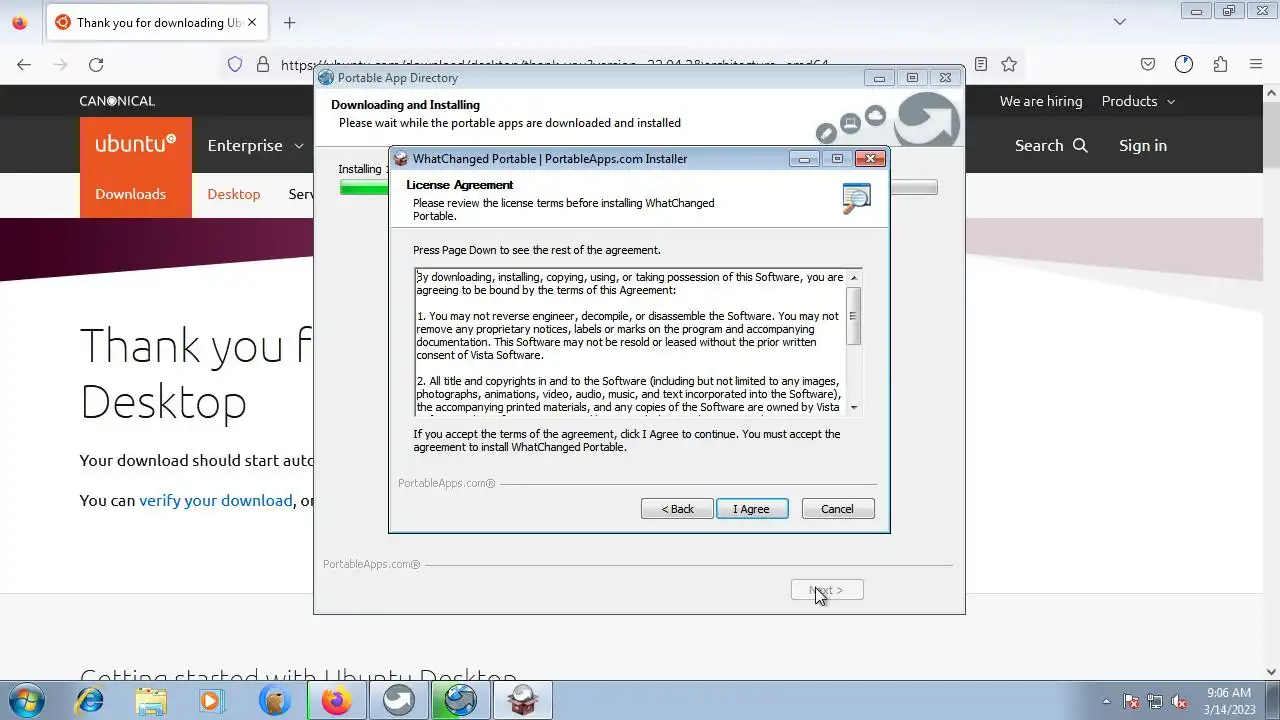This screenshot has height=720, width=1280.
Task: Click the tracking protection shield icon
Action: [x=235, y=64]
